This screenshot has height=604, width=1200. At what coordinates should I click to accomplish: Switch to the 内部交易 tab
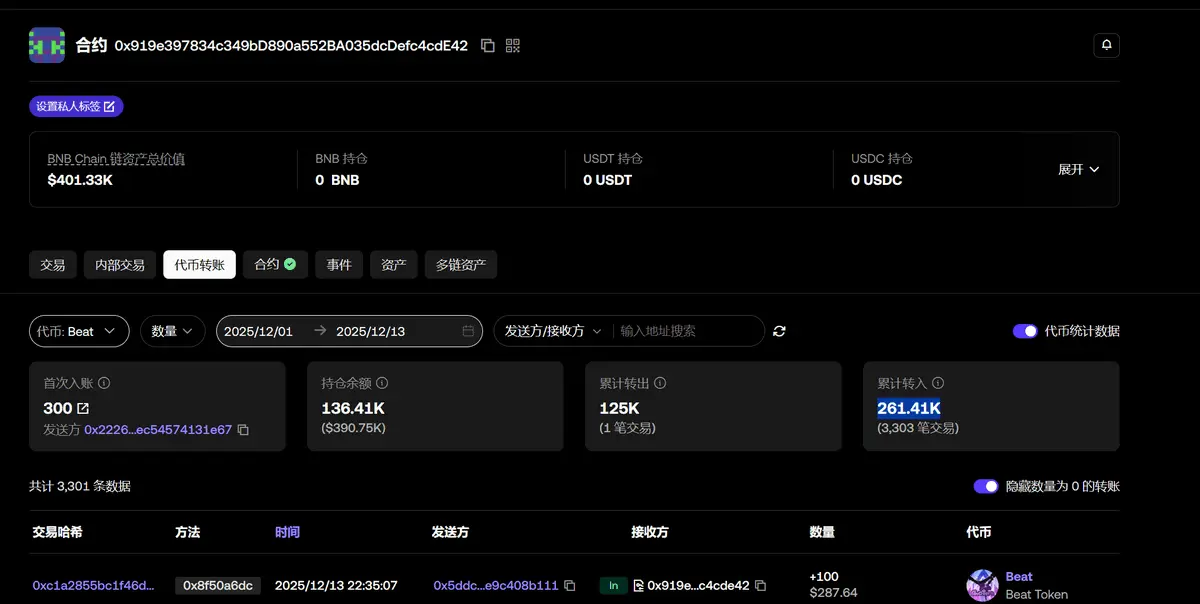pyautogui.click(x=120, y=265)
